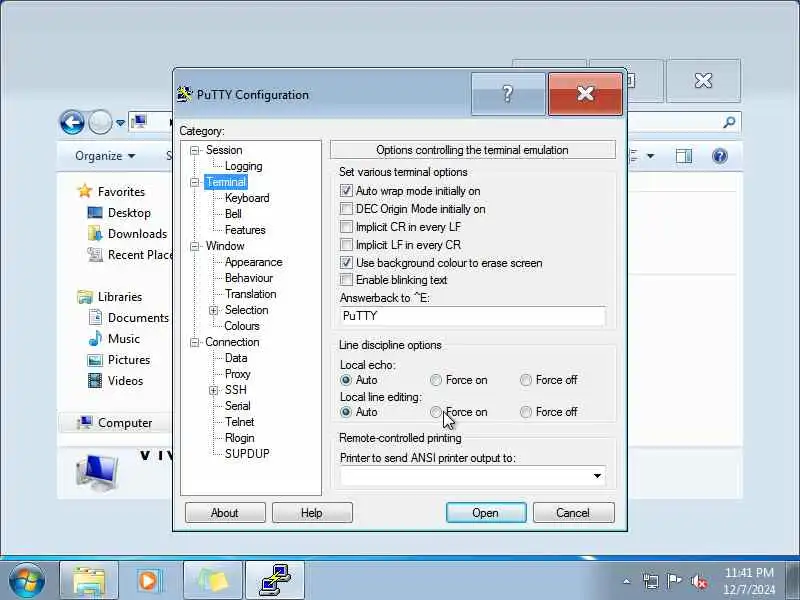Select Colours category in tree

[242, 326]
